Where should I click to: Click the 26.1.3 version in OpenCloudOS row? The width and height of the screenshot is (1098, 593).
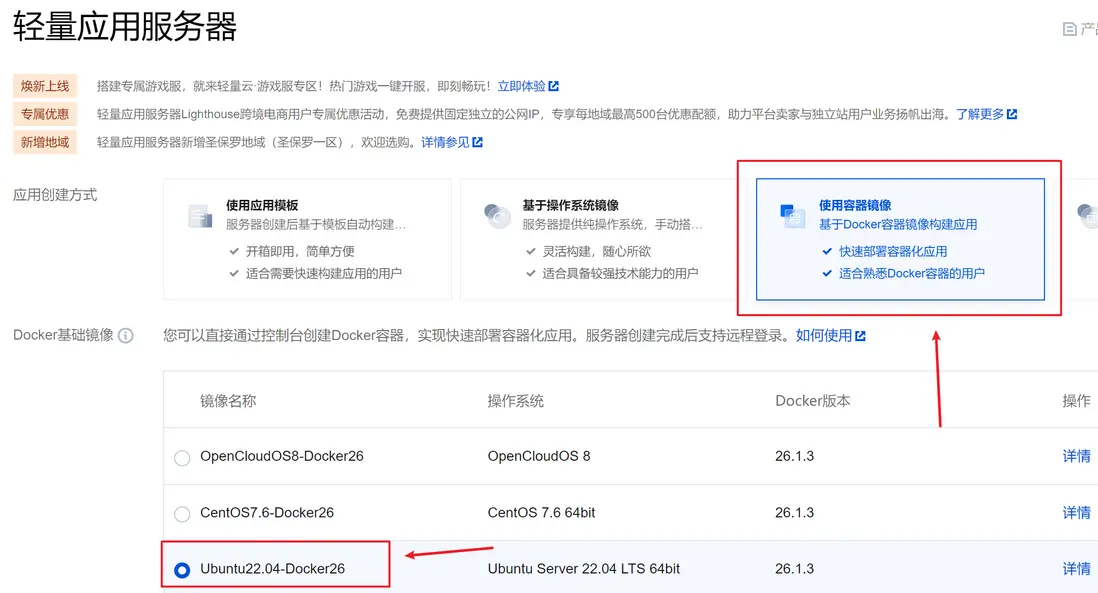pos(794,456)
